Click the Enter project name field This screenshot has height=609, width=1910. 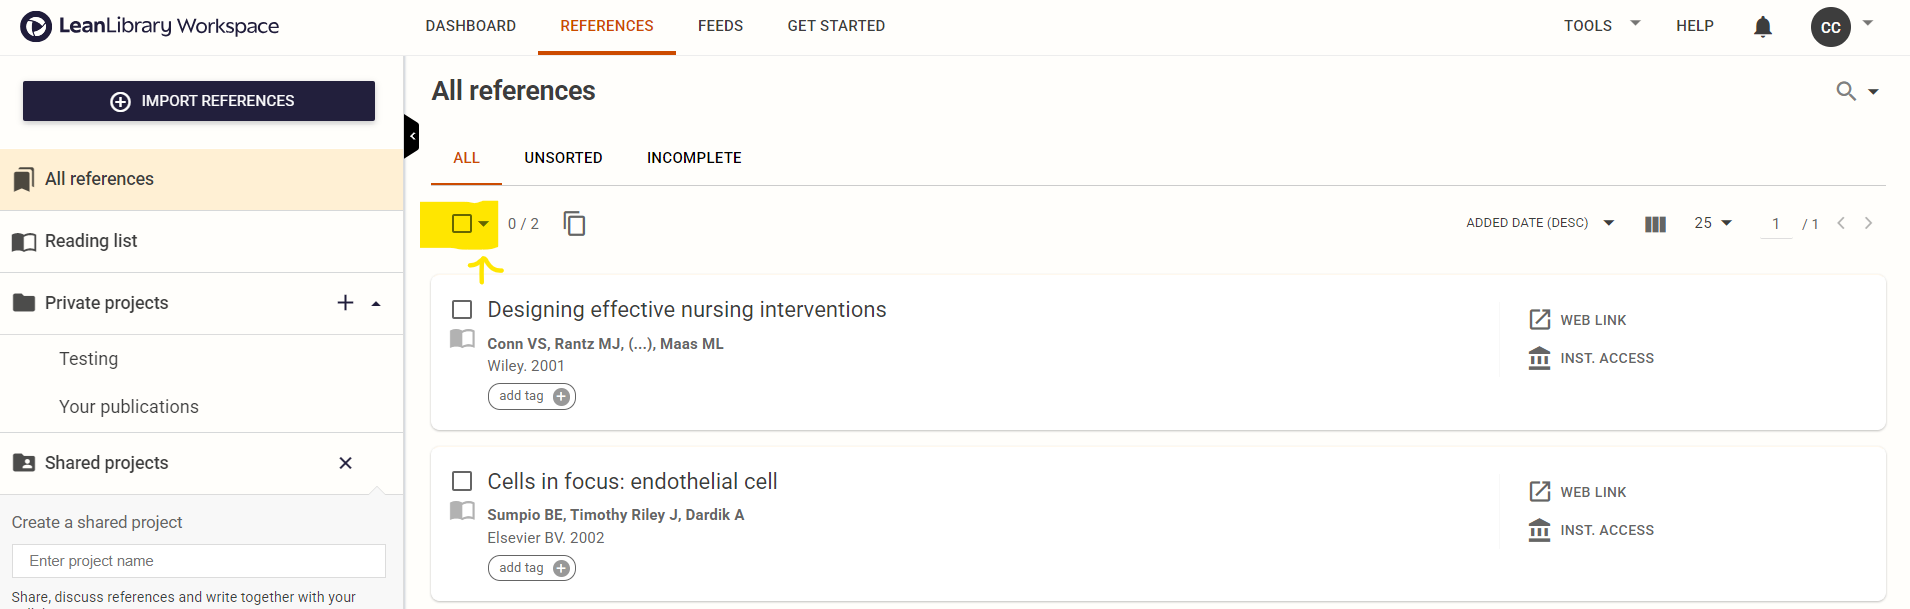tap(199, 561)
